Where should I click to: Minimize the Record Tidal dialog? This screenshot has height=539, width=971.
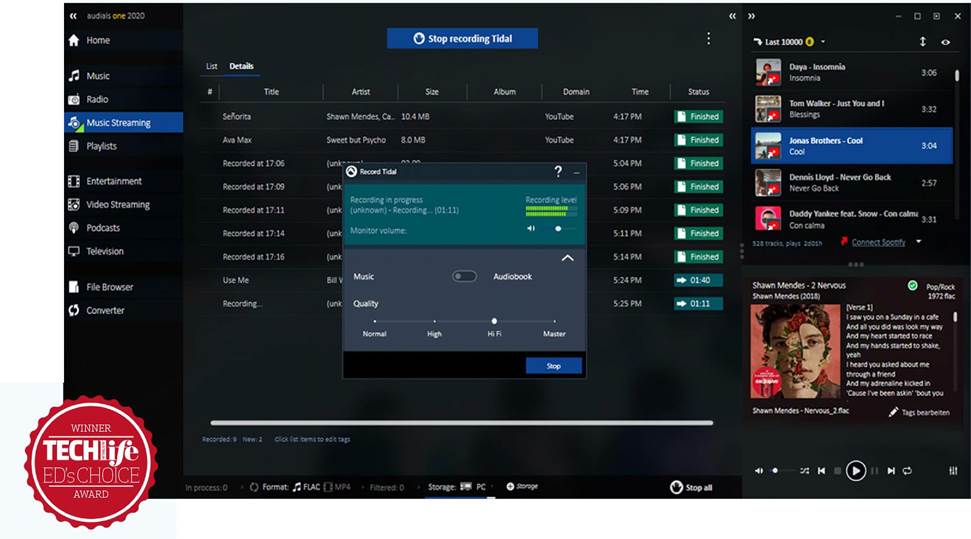[577, 172]
